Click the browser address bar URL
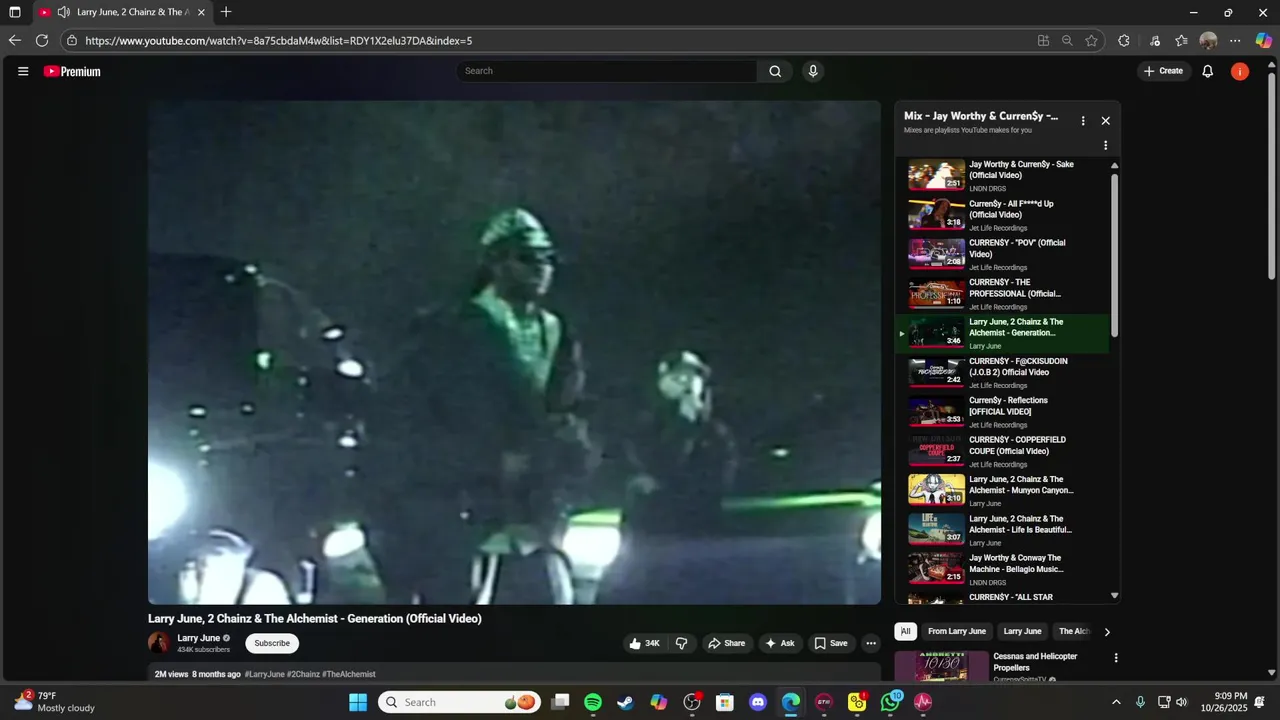This screenshot has width=1280, height=720. [279, 41]
